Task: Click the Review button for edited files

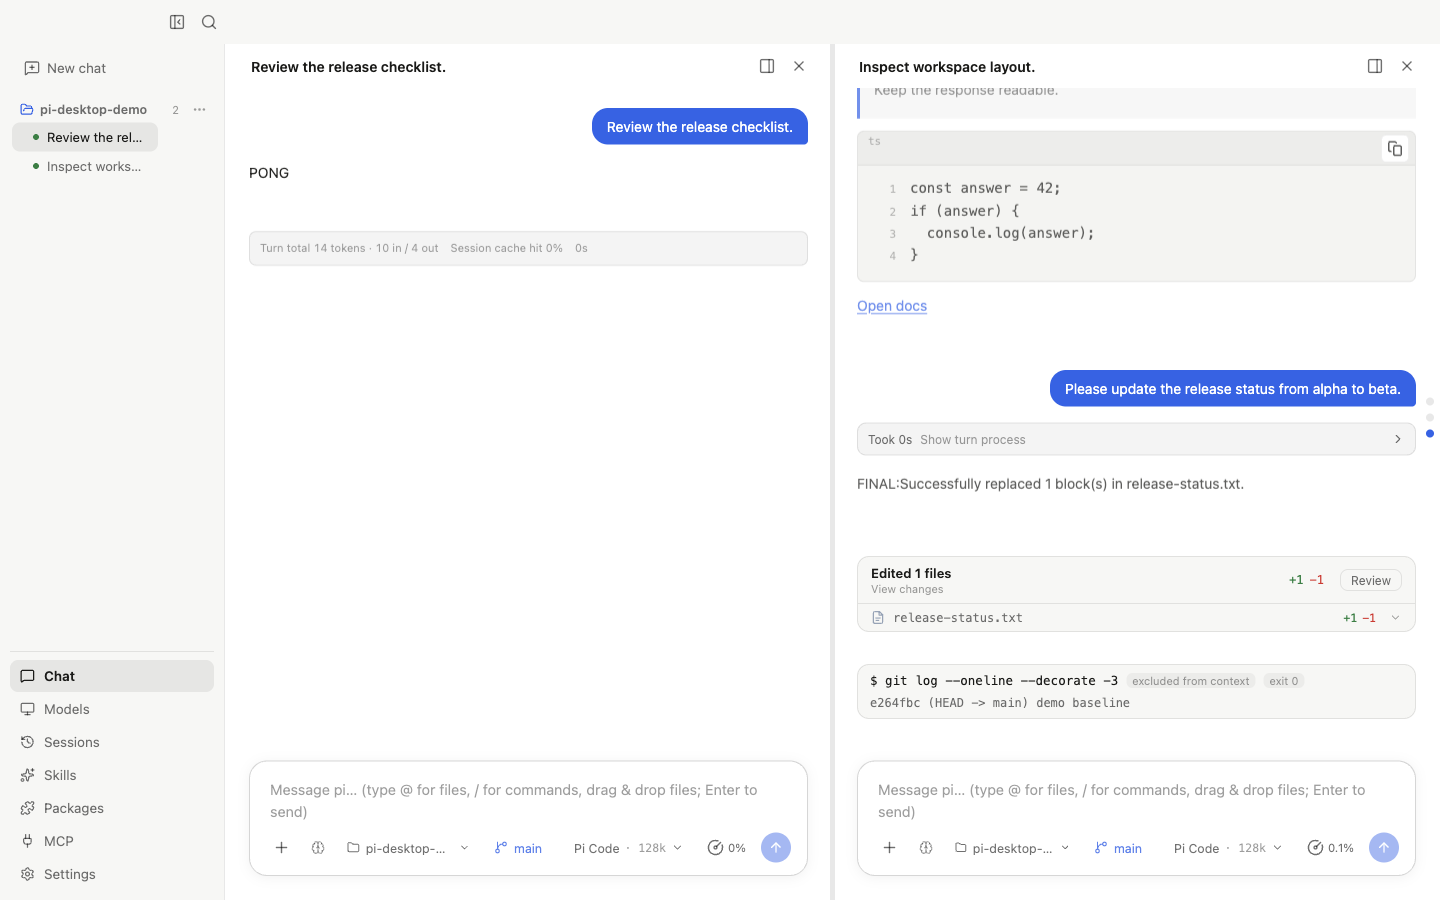Action: 1370,580
